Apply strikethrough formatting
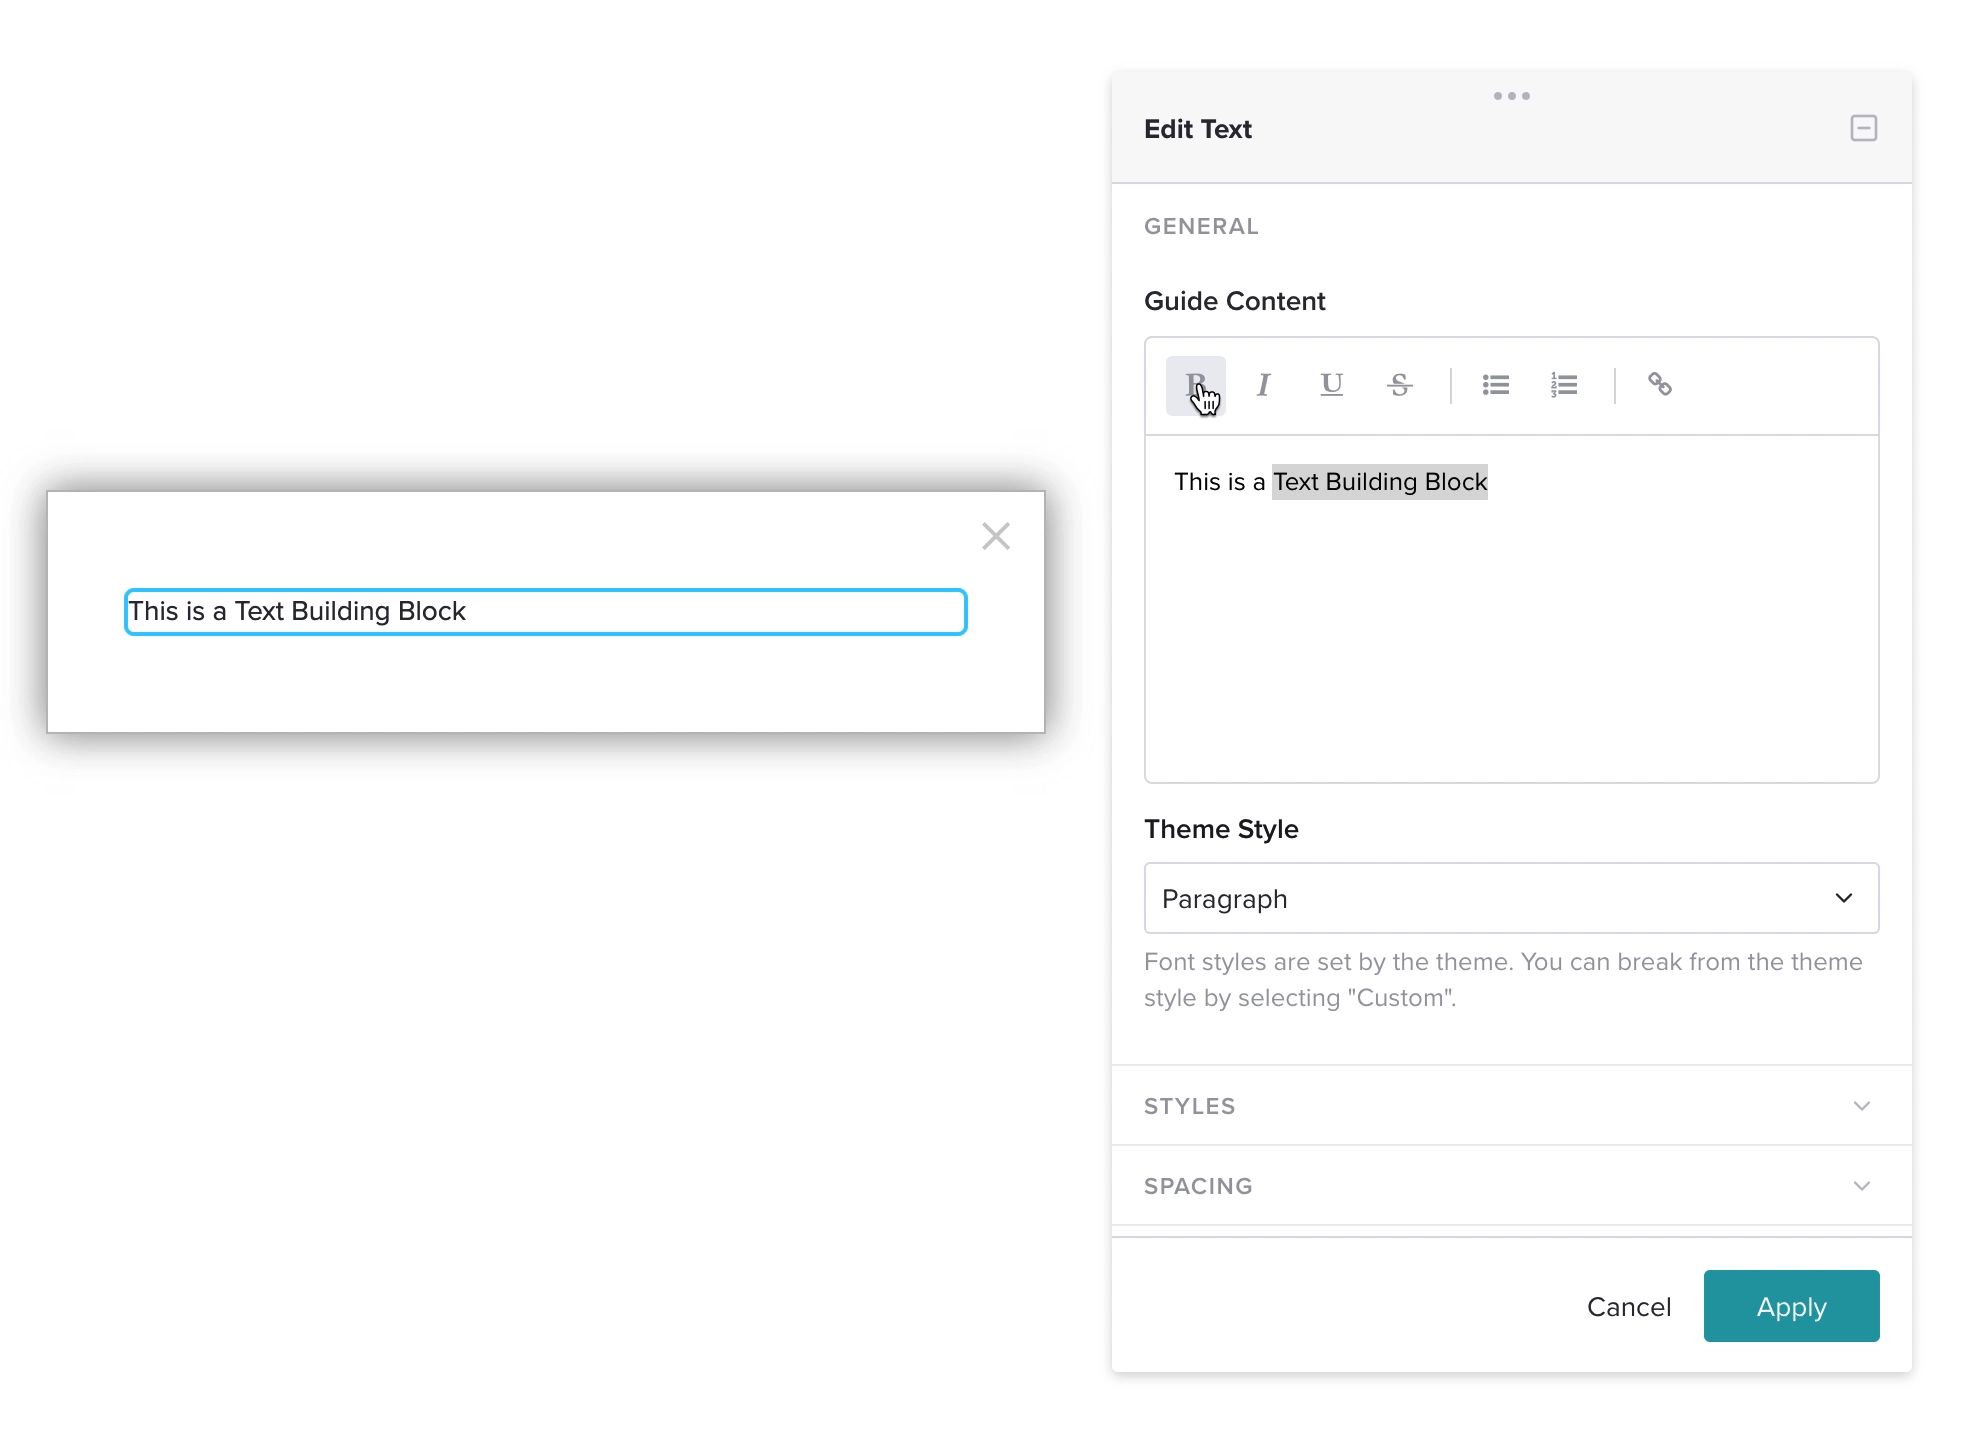 coord(1399,385)
